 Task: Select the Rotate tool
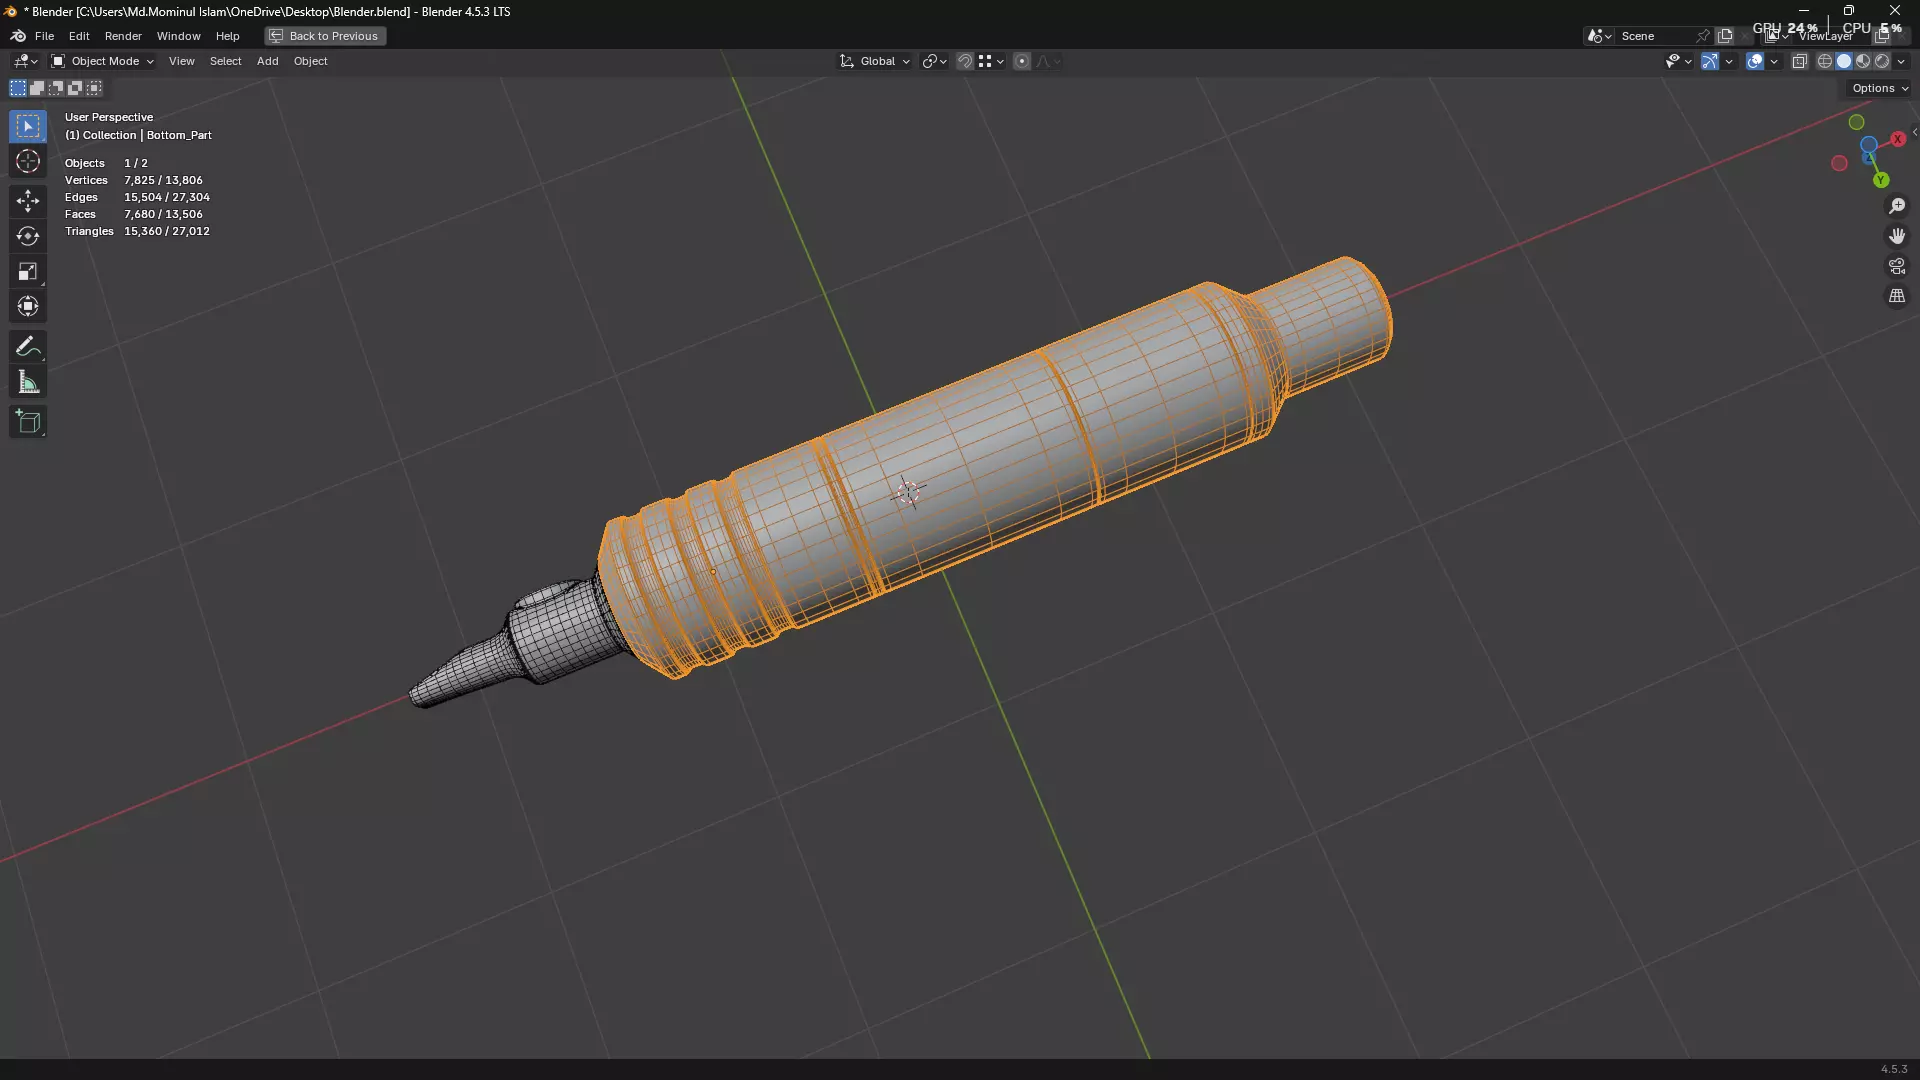tap(28, 236)
